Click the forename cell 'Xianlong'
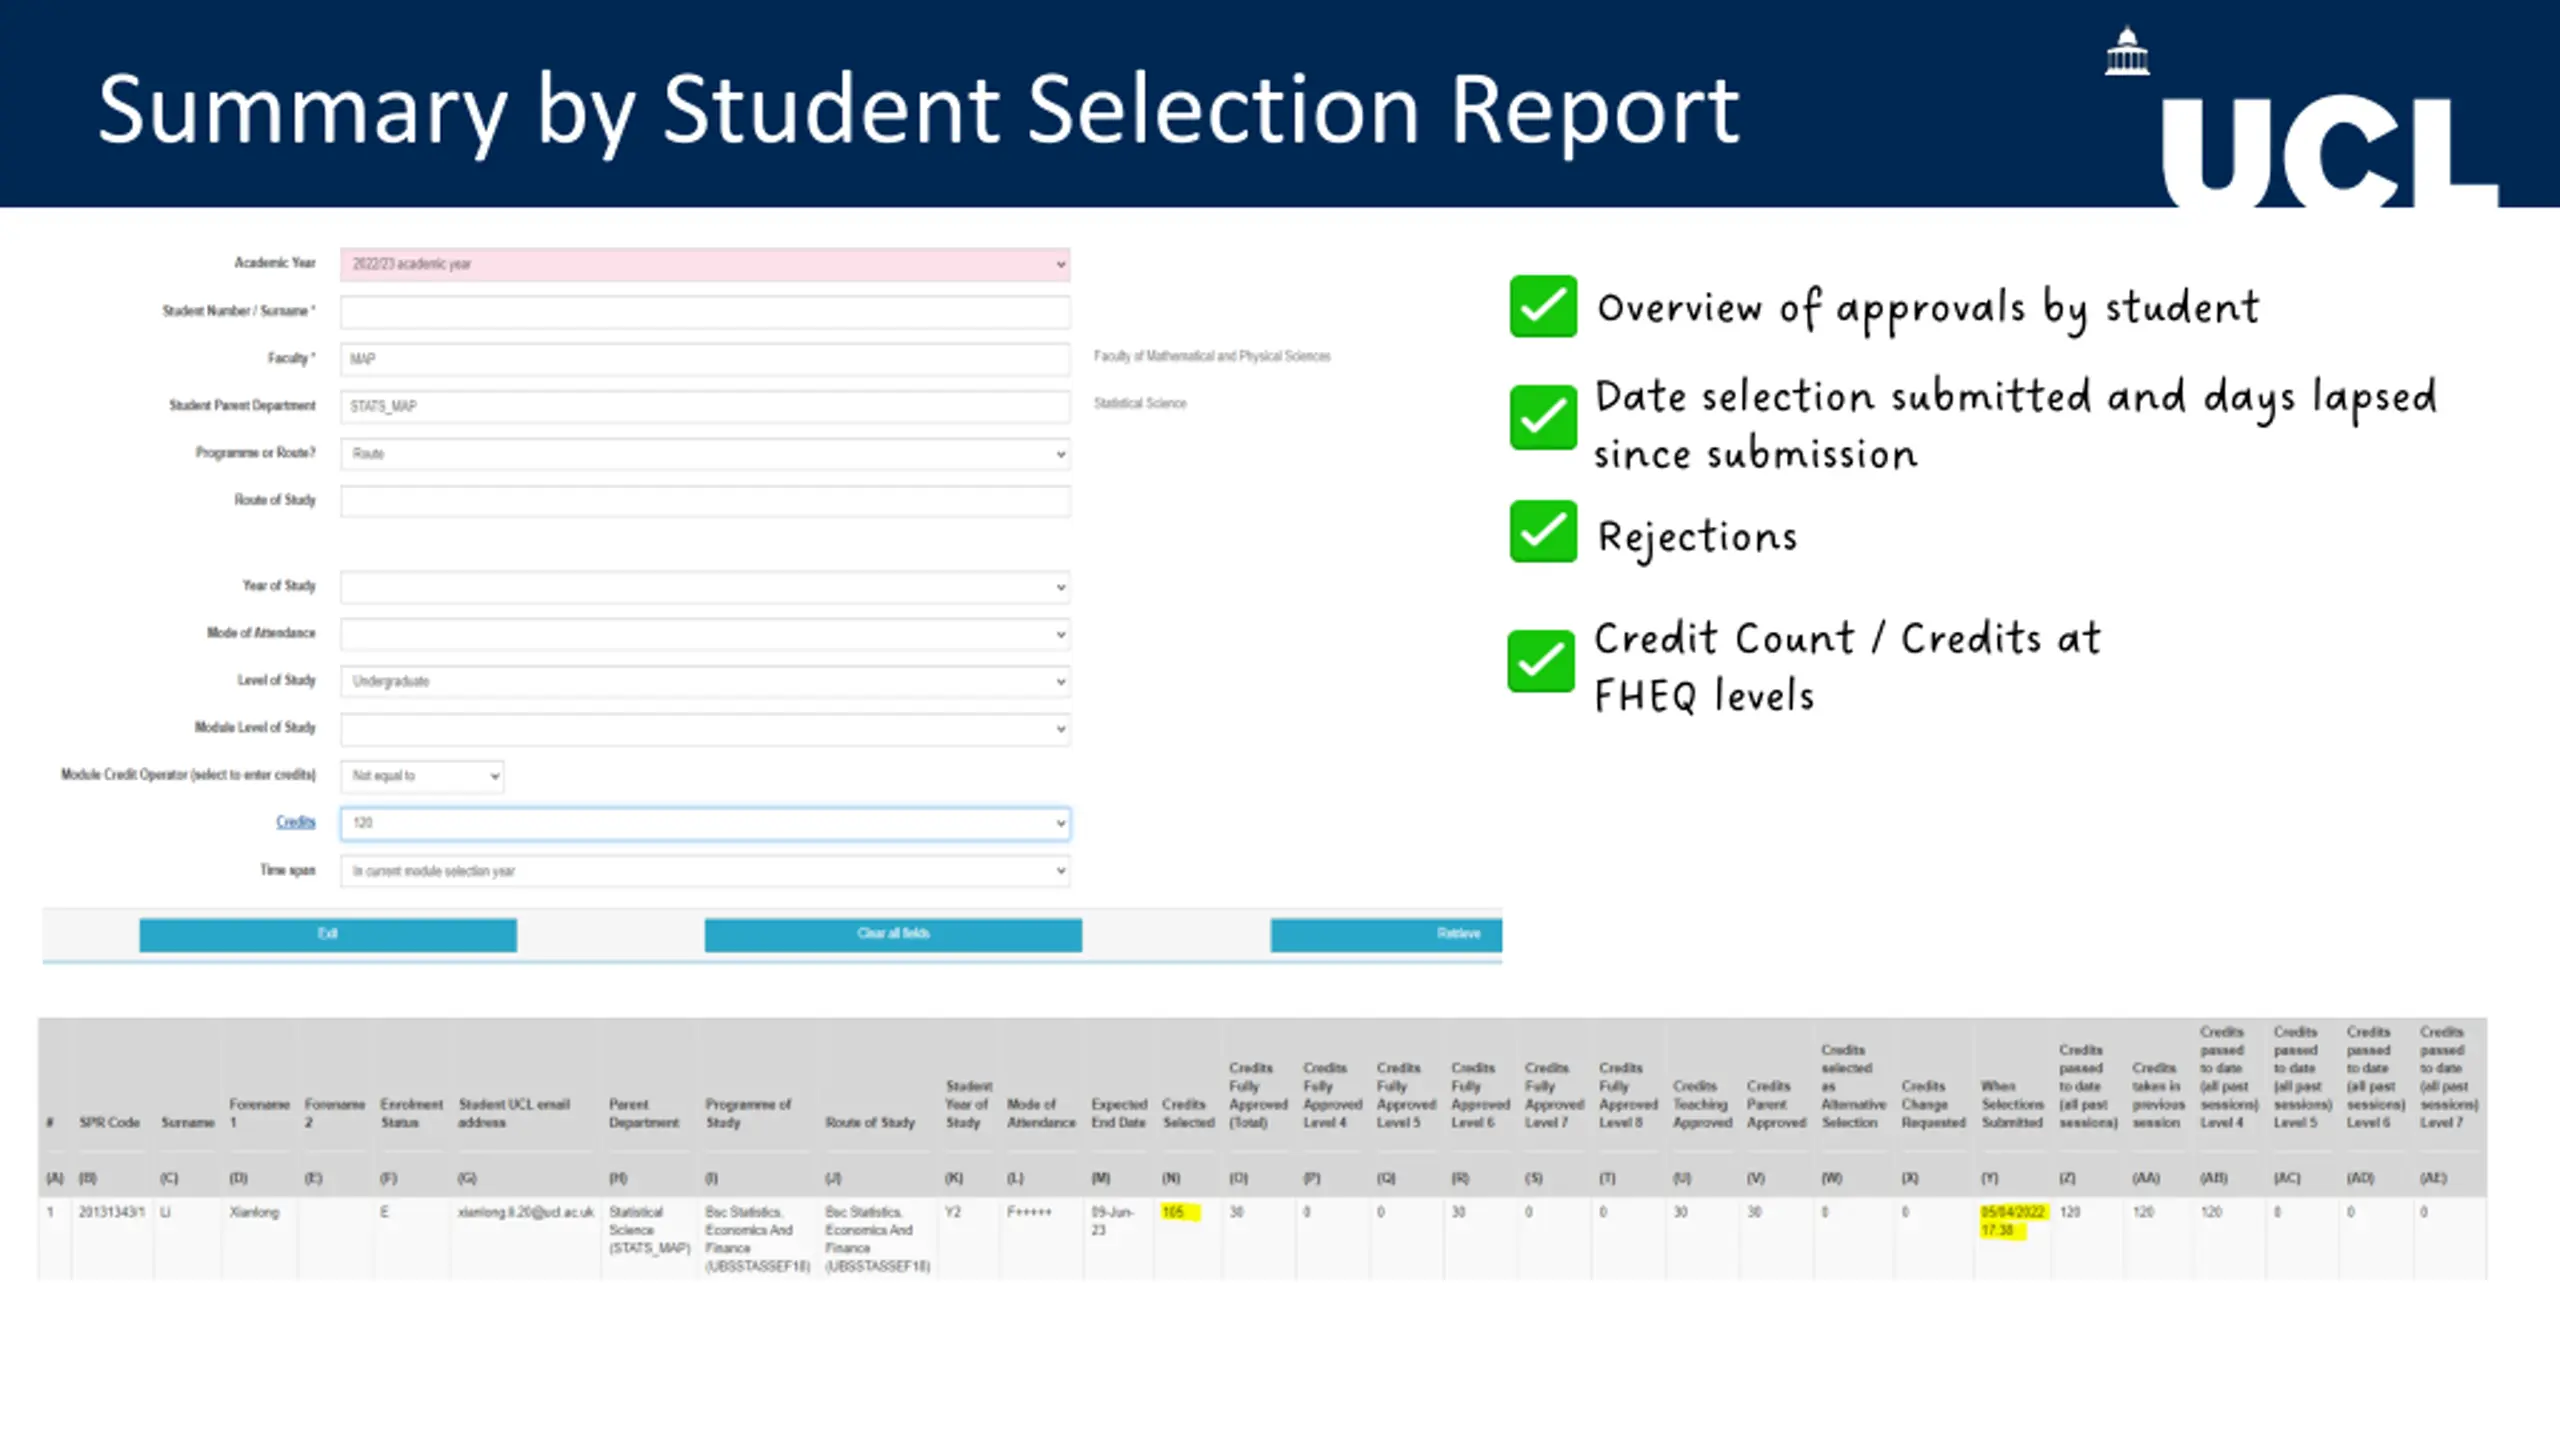This screenshot has height=1440, width=2560. [254, 1212]
